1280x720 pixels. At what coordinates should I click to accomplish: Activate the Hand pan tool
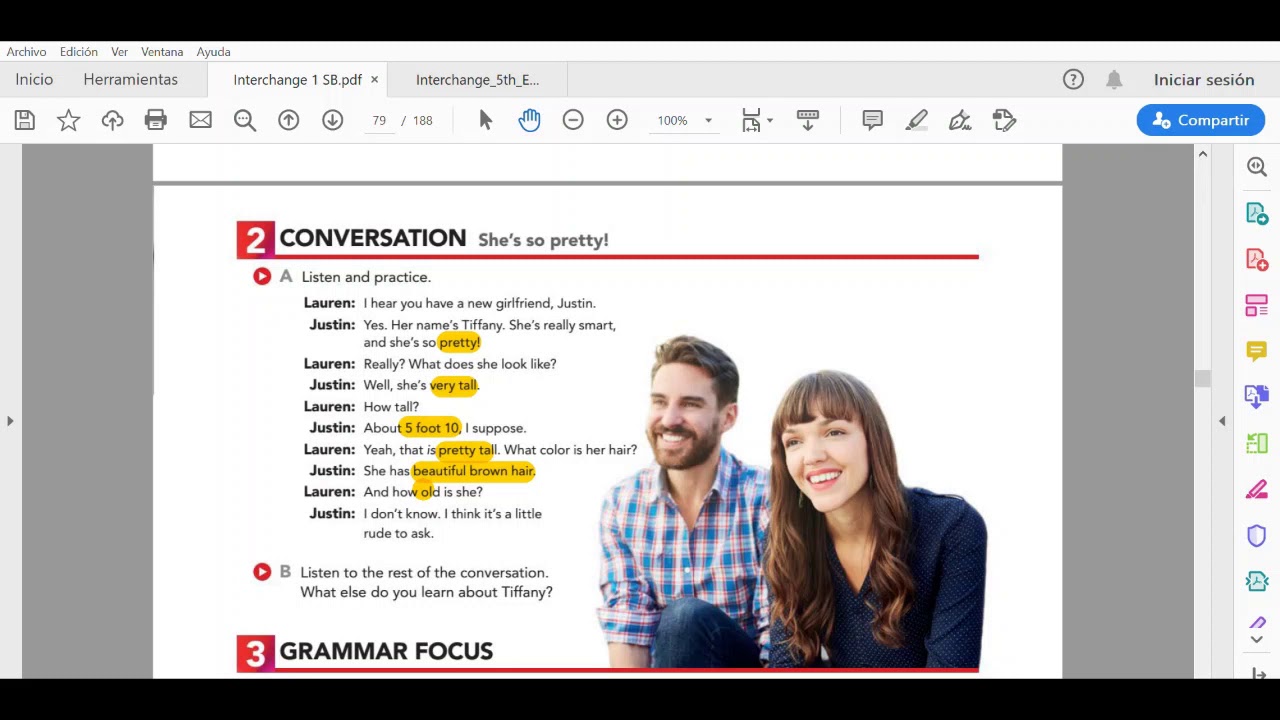coord(529,120)
